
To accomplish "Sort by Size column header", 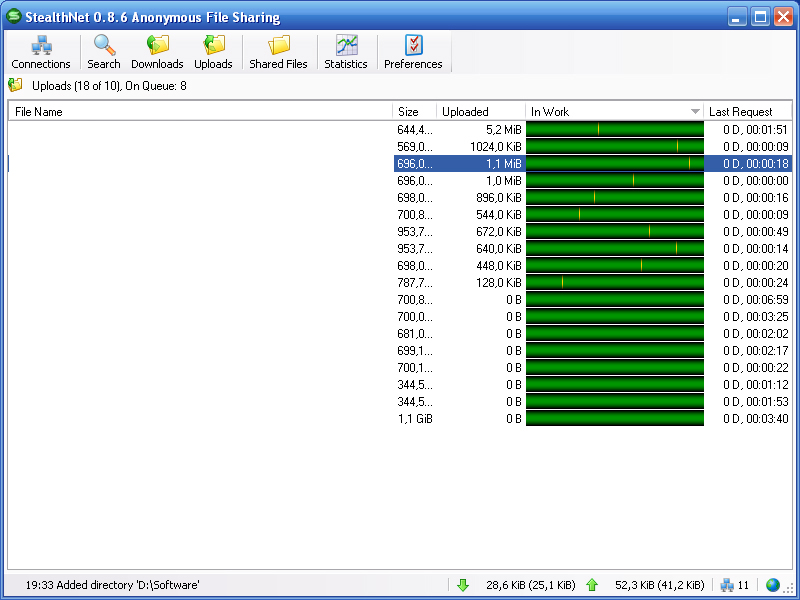I will tap(414, 112).
